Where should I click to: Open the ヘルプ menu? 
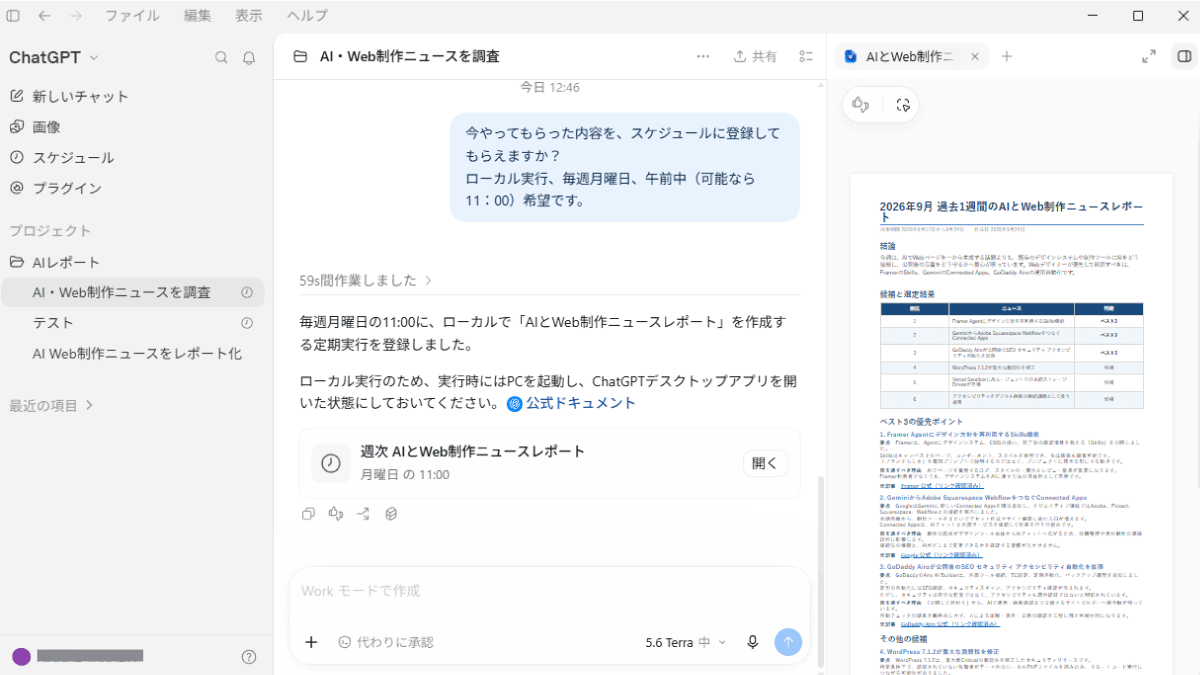tap(307, 16)
